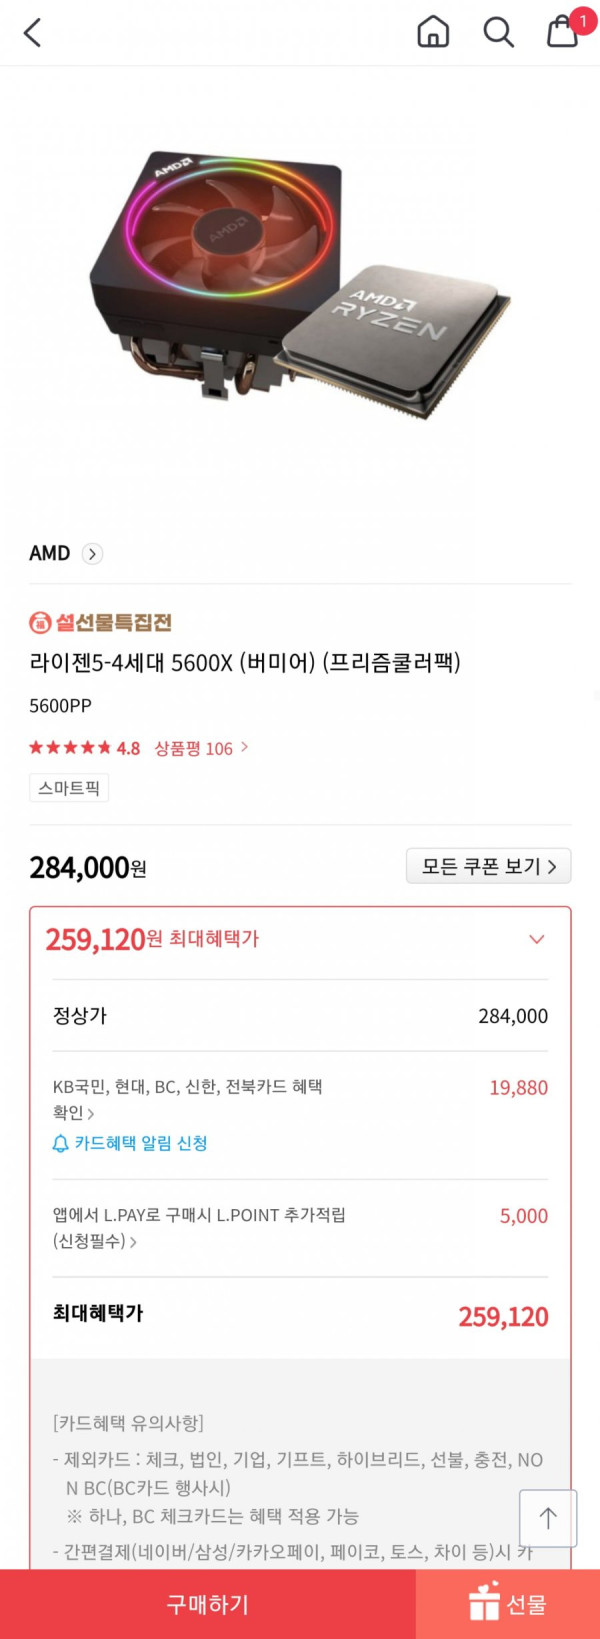Go back using the left arrow icon

click(32, 33)
